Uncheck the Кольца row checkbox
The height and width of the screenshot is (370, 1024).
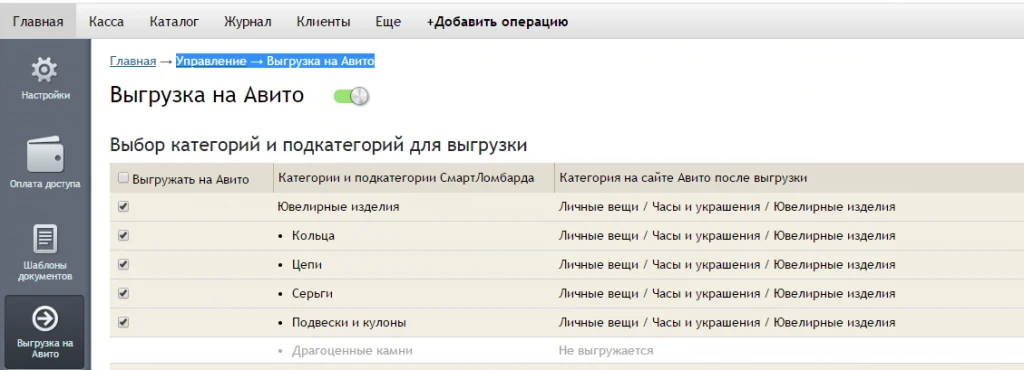(x=123, y=235)
